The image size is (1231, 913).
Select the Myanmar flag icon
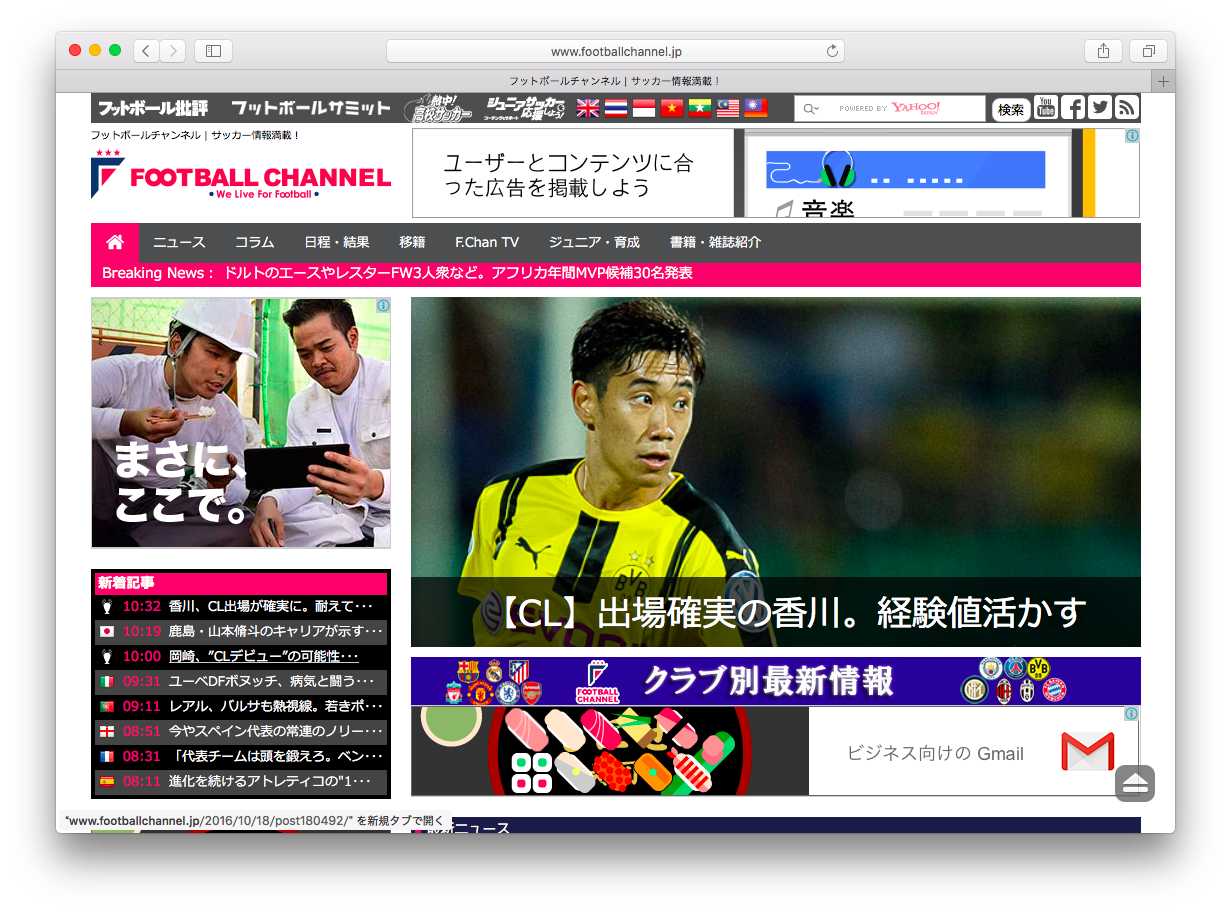pyautogui.click(x=700, y=108)
